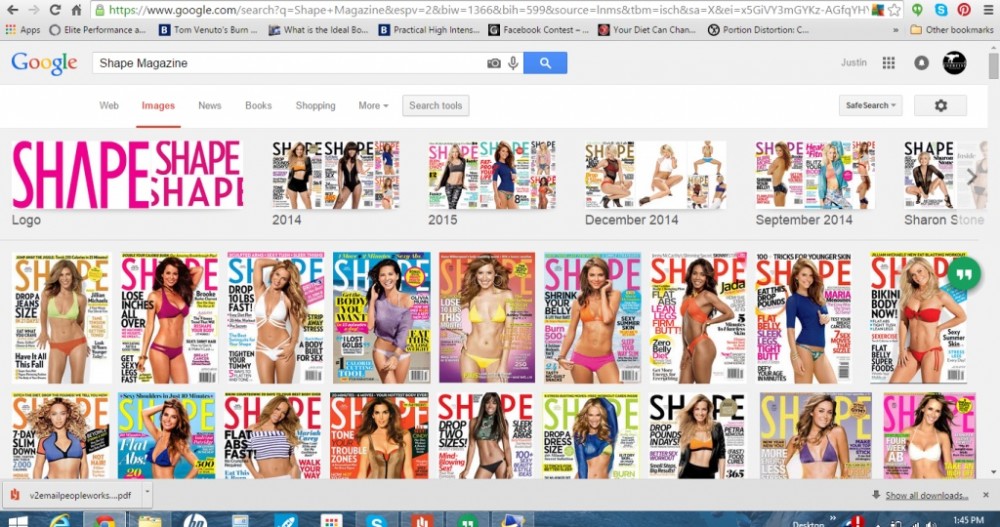Show hidden bookmarks with the double chevron
The height and width of the screenshot is (527, 1000).
[895, 30]
